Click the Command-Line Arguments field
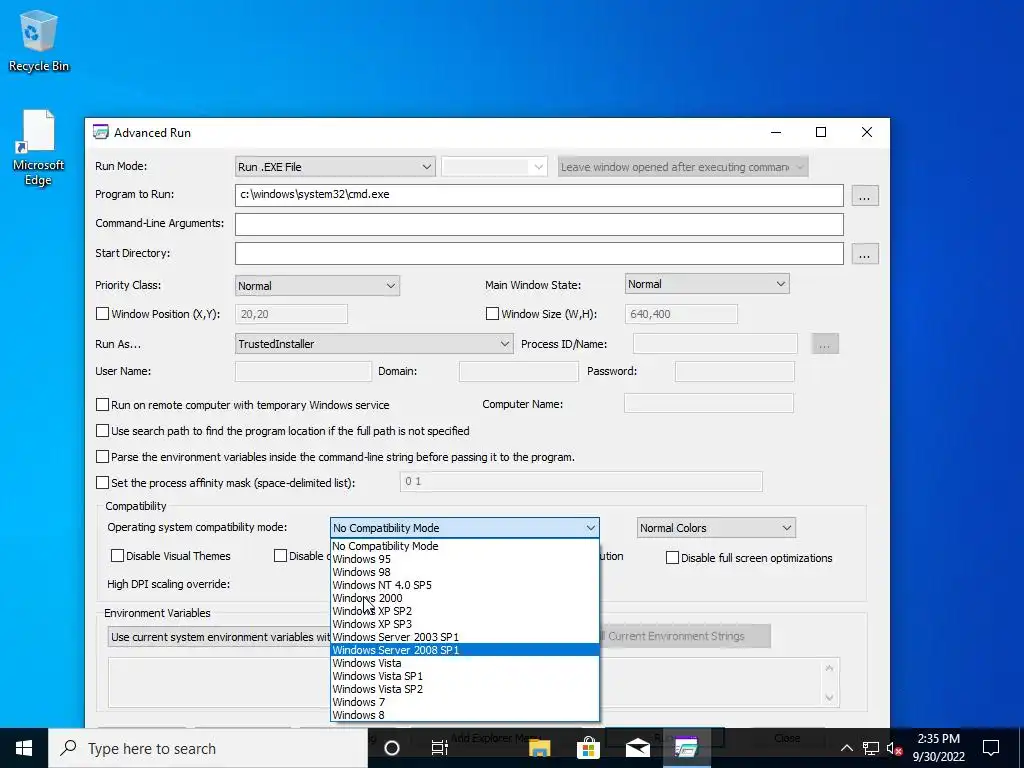 539,224
